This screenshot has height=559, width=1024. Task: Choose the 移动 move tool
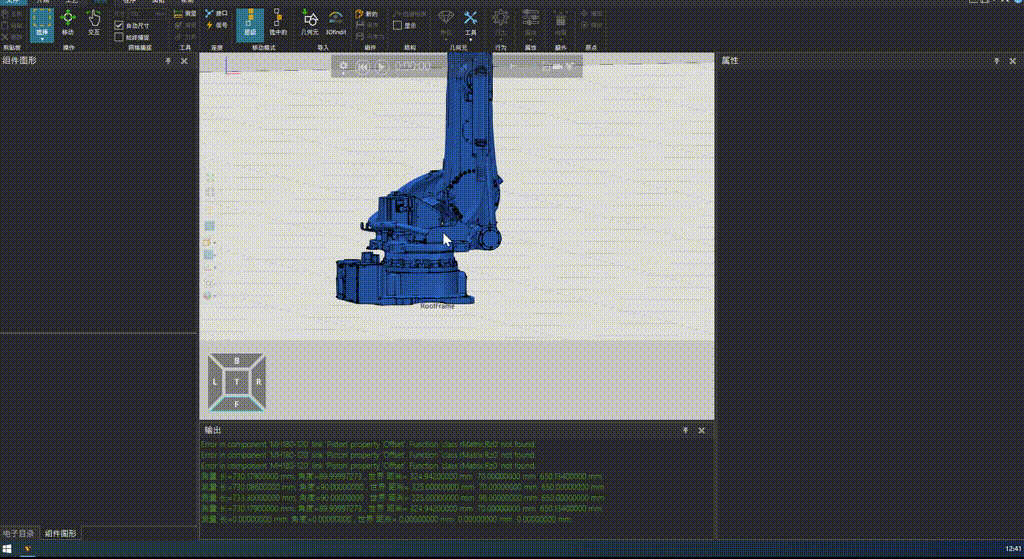tap(68, 24)
